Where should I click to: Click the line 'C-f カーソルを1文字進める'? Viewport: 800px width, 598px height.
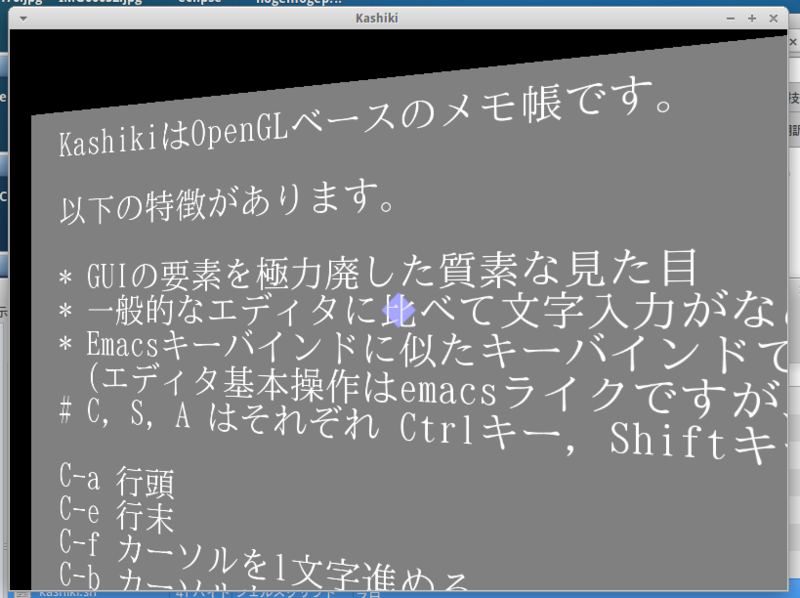(x=263, y=561)
